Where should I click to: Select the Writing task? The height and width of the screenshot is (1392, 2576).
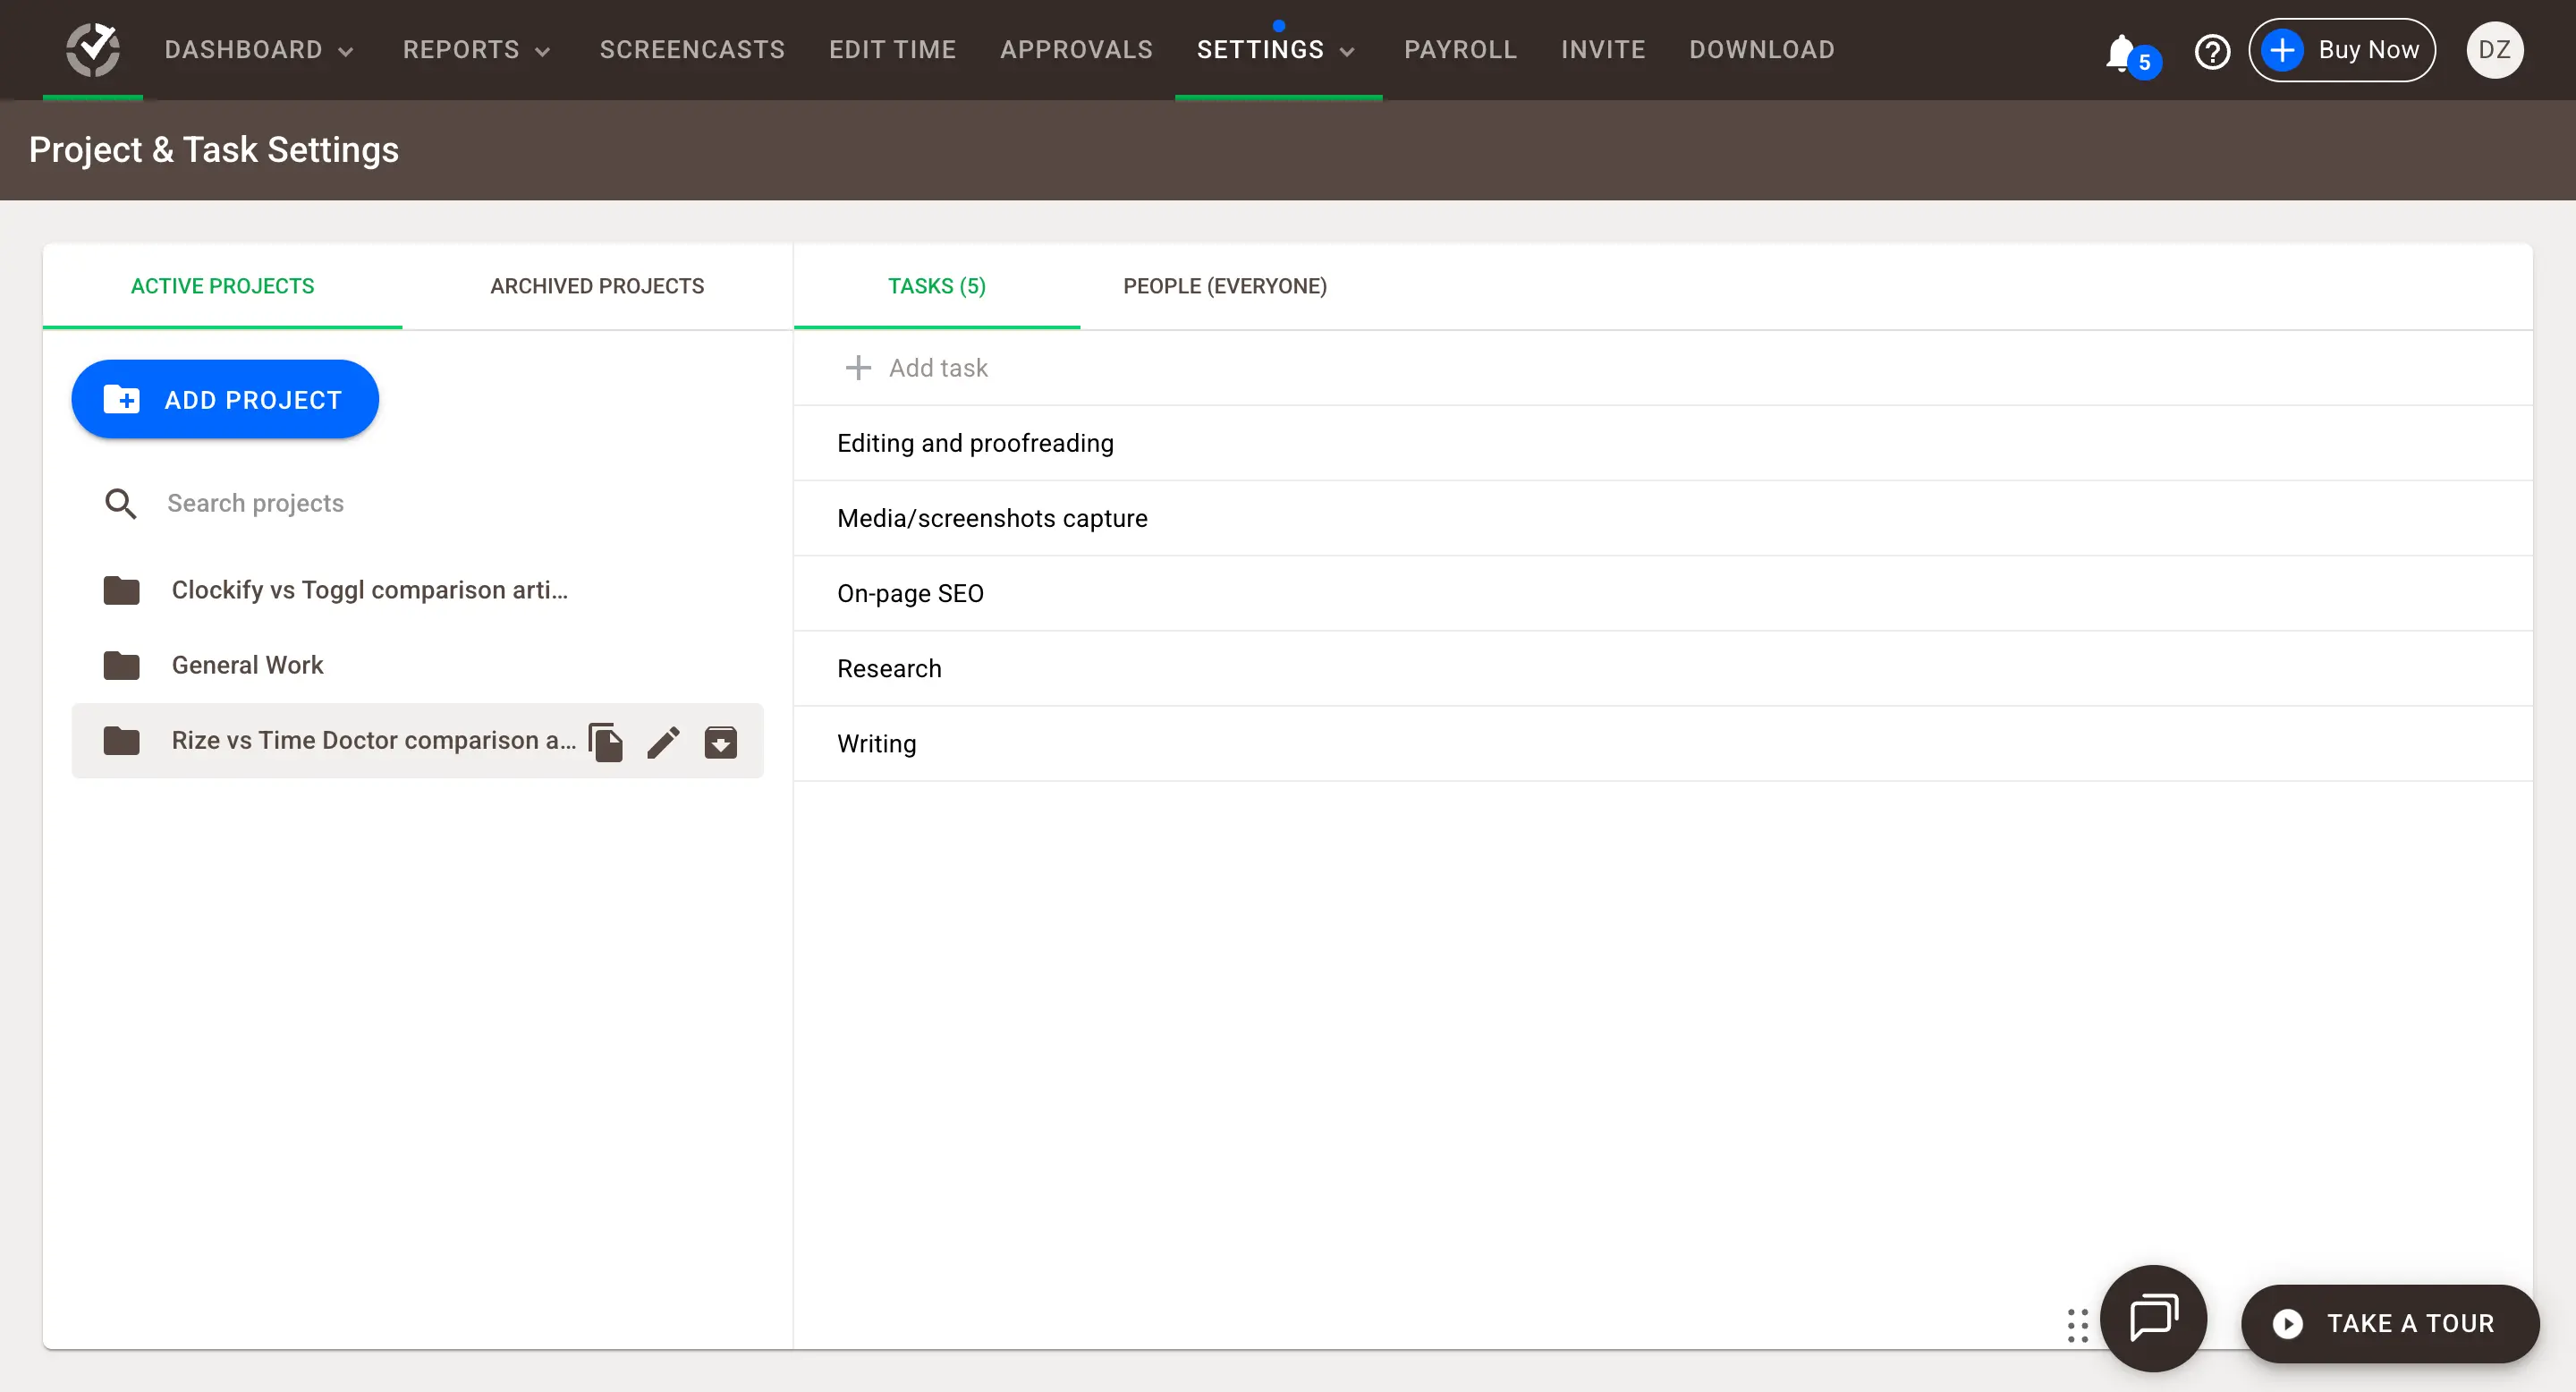pos(1662,743)
